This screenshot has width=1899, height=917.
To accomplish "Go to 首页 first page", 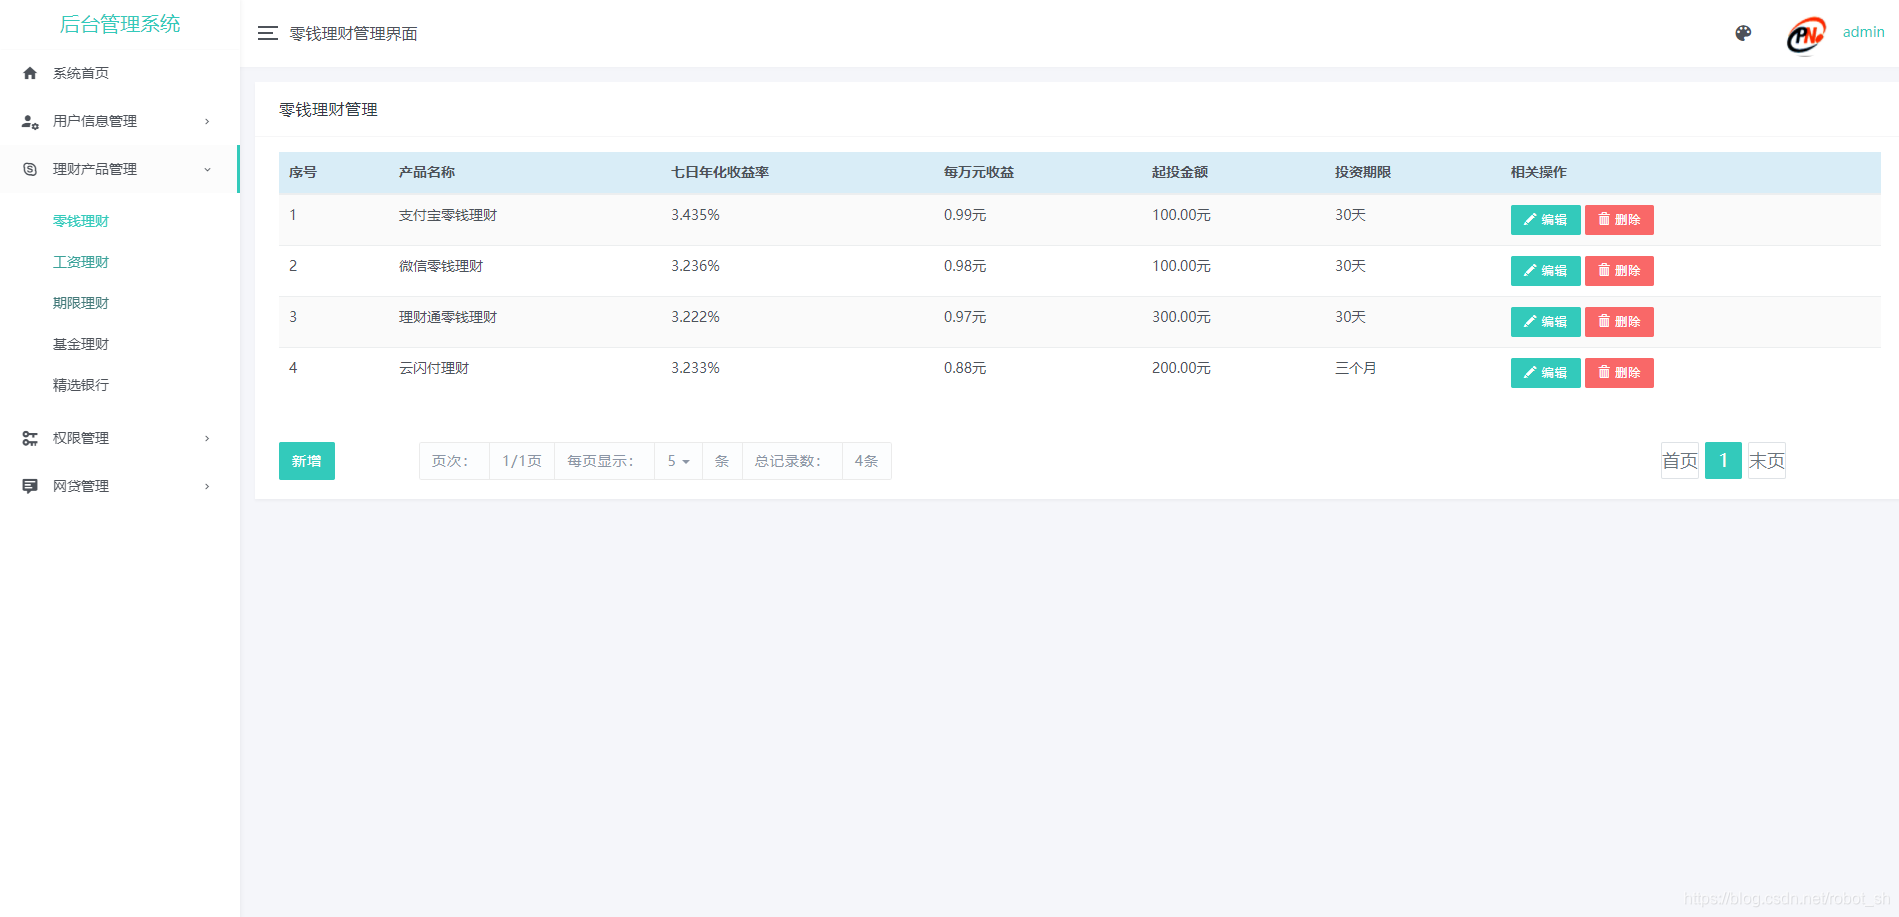I will (1680, 461).
